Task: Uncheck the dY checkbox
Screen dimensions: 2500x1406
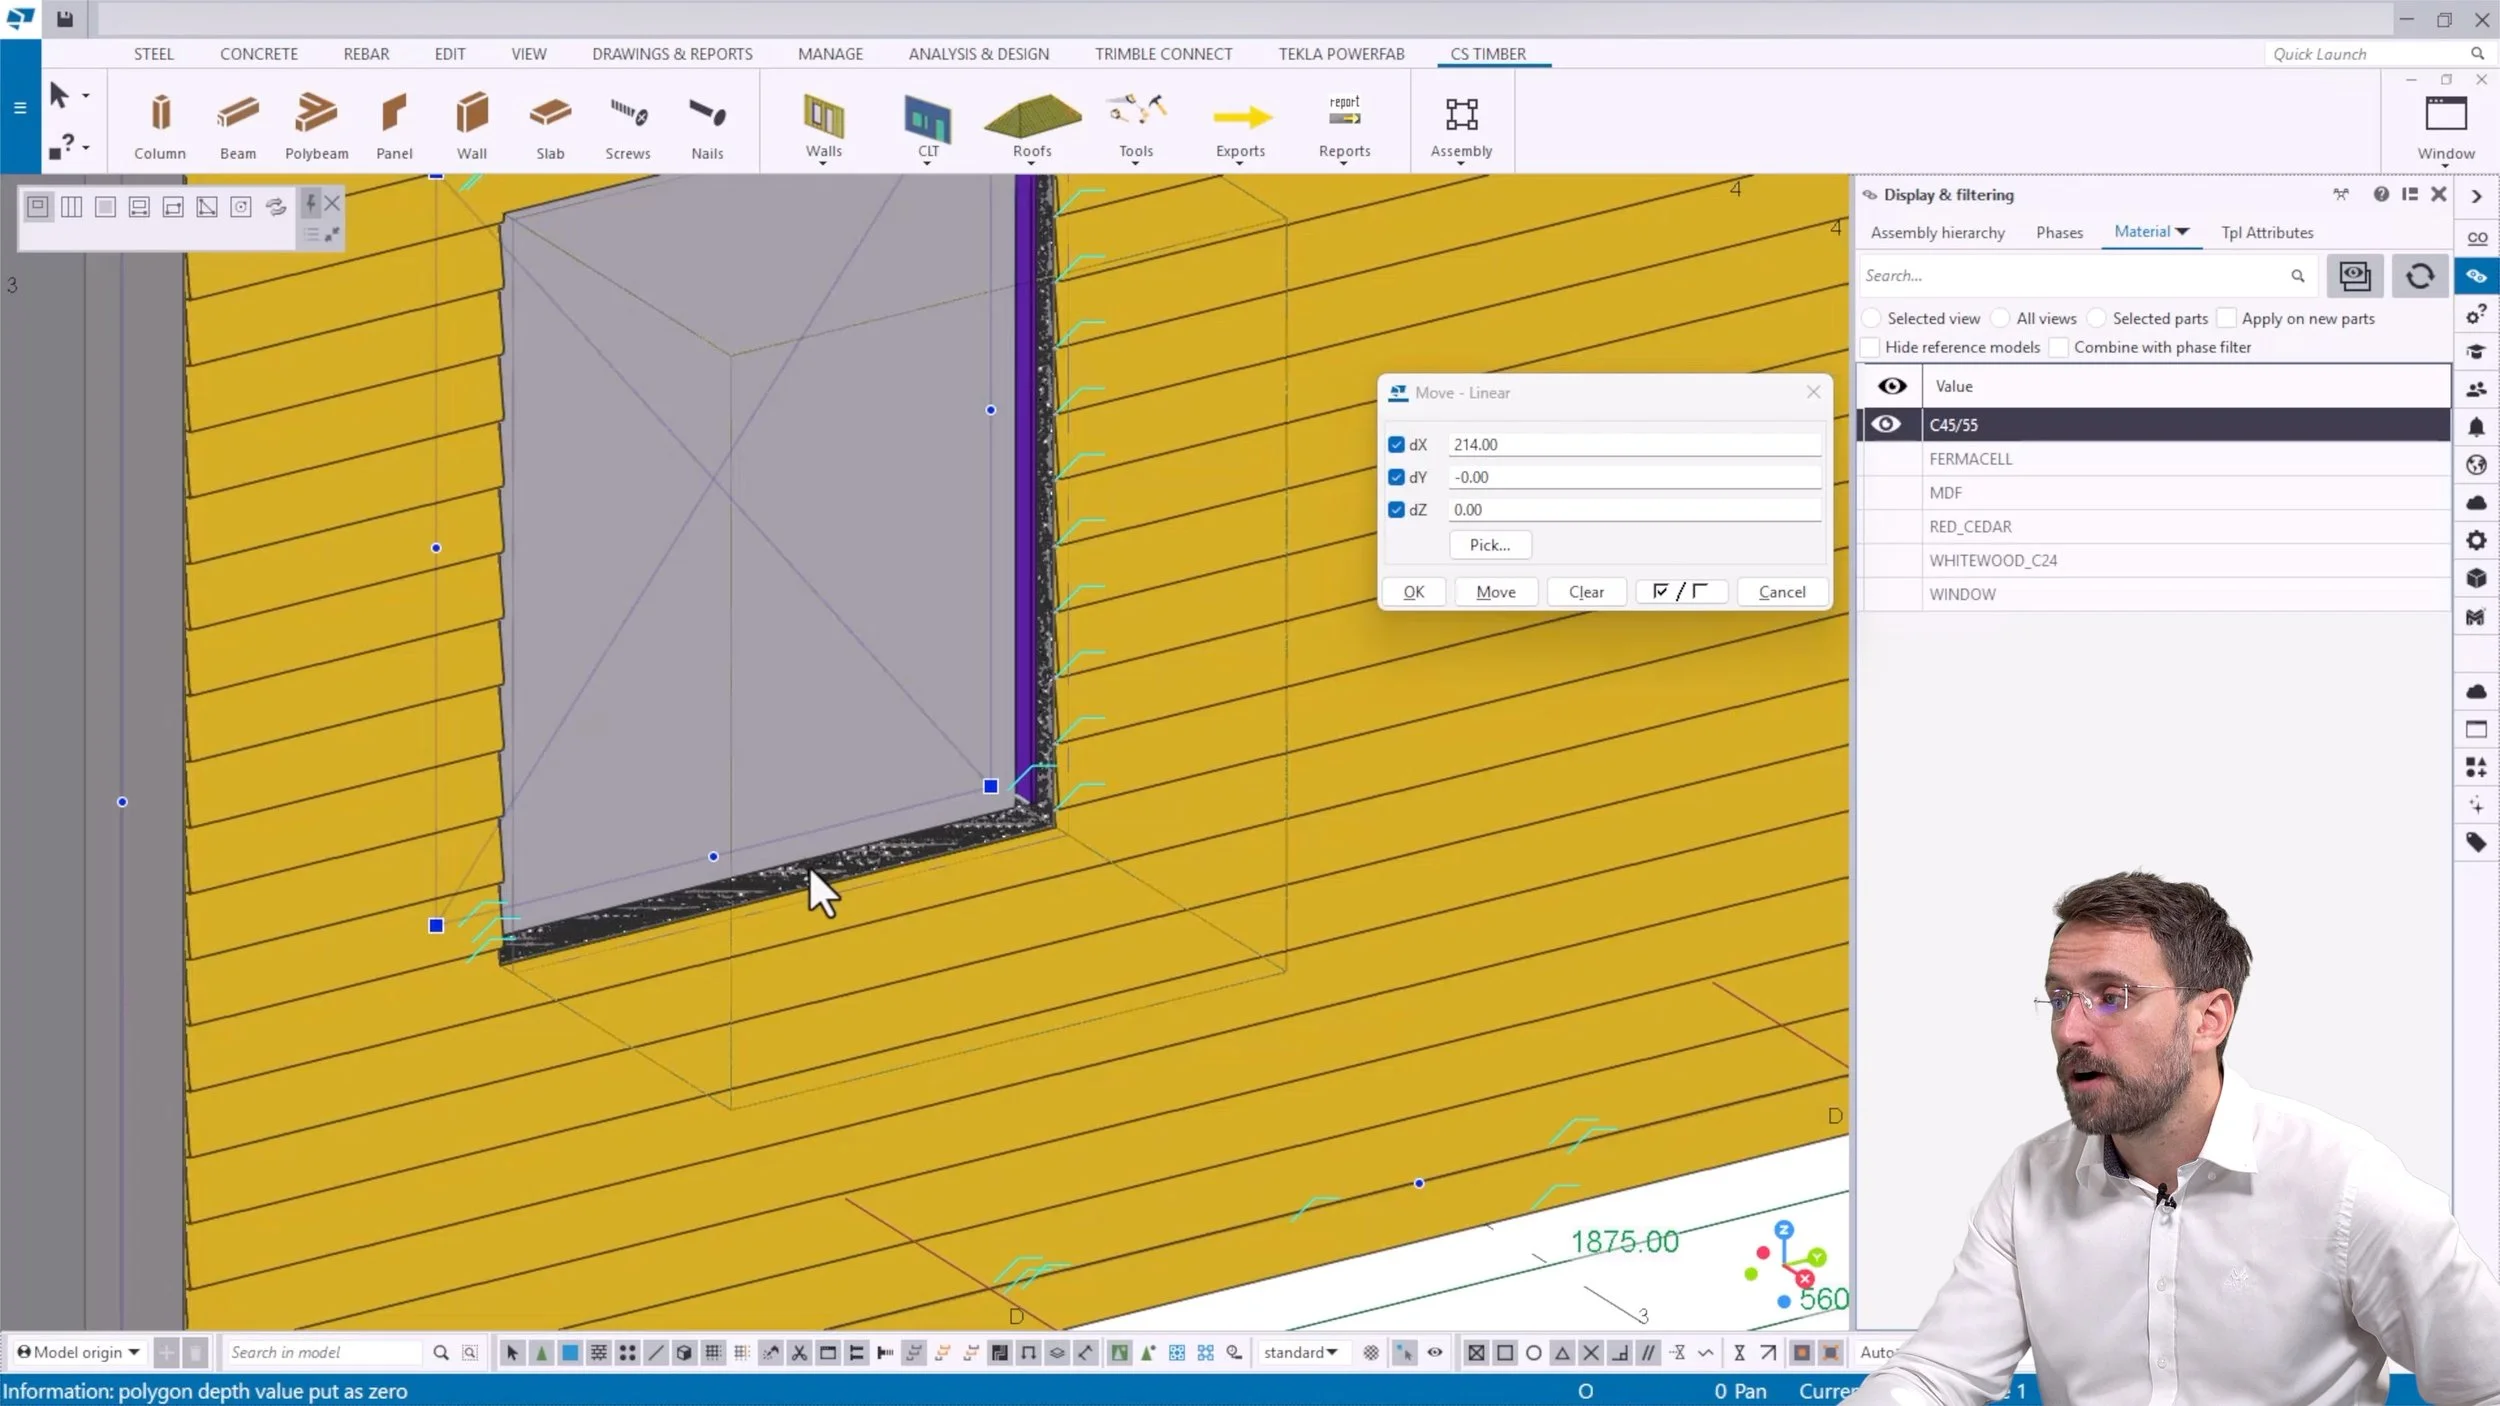Action: pos(1396,477)
